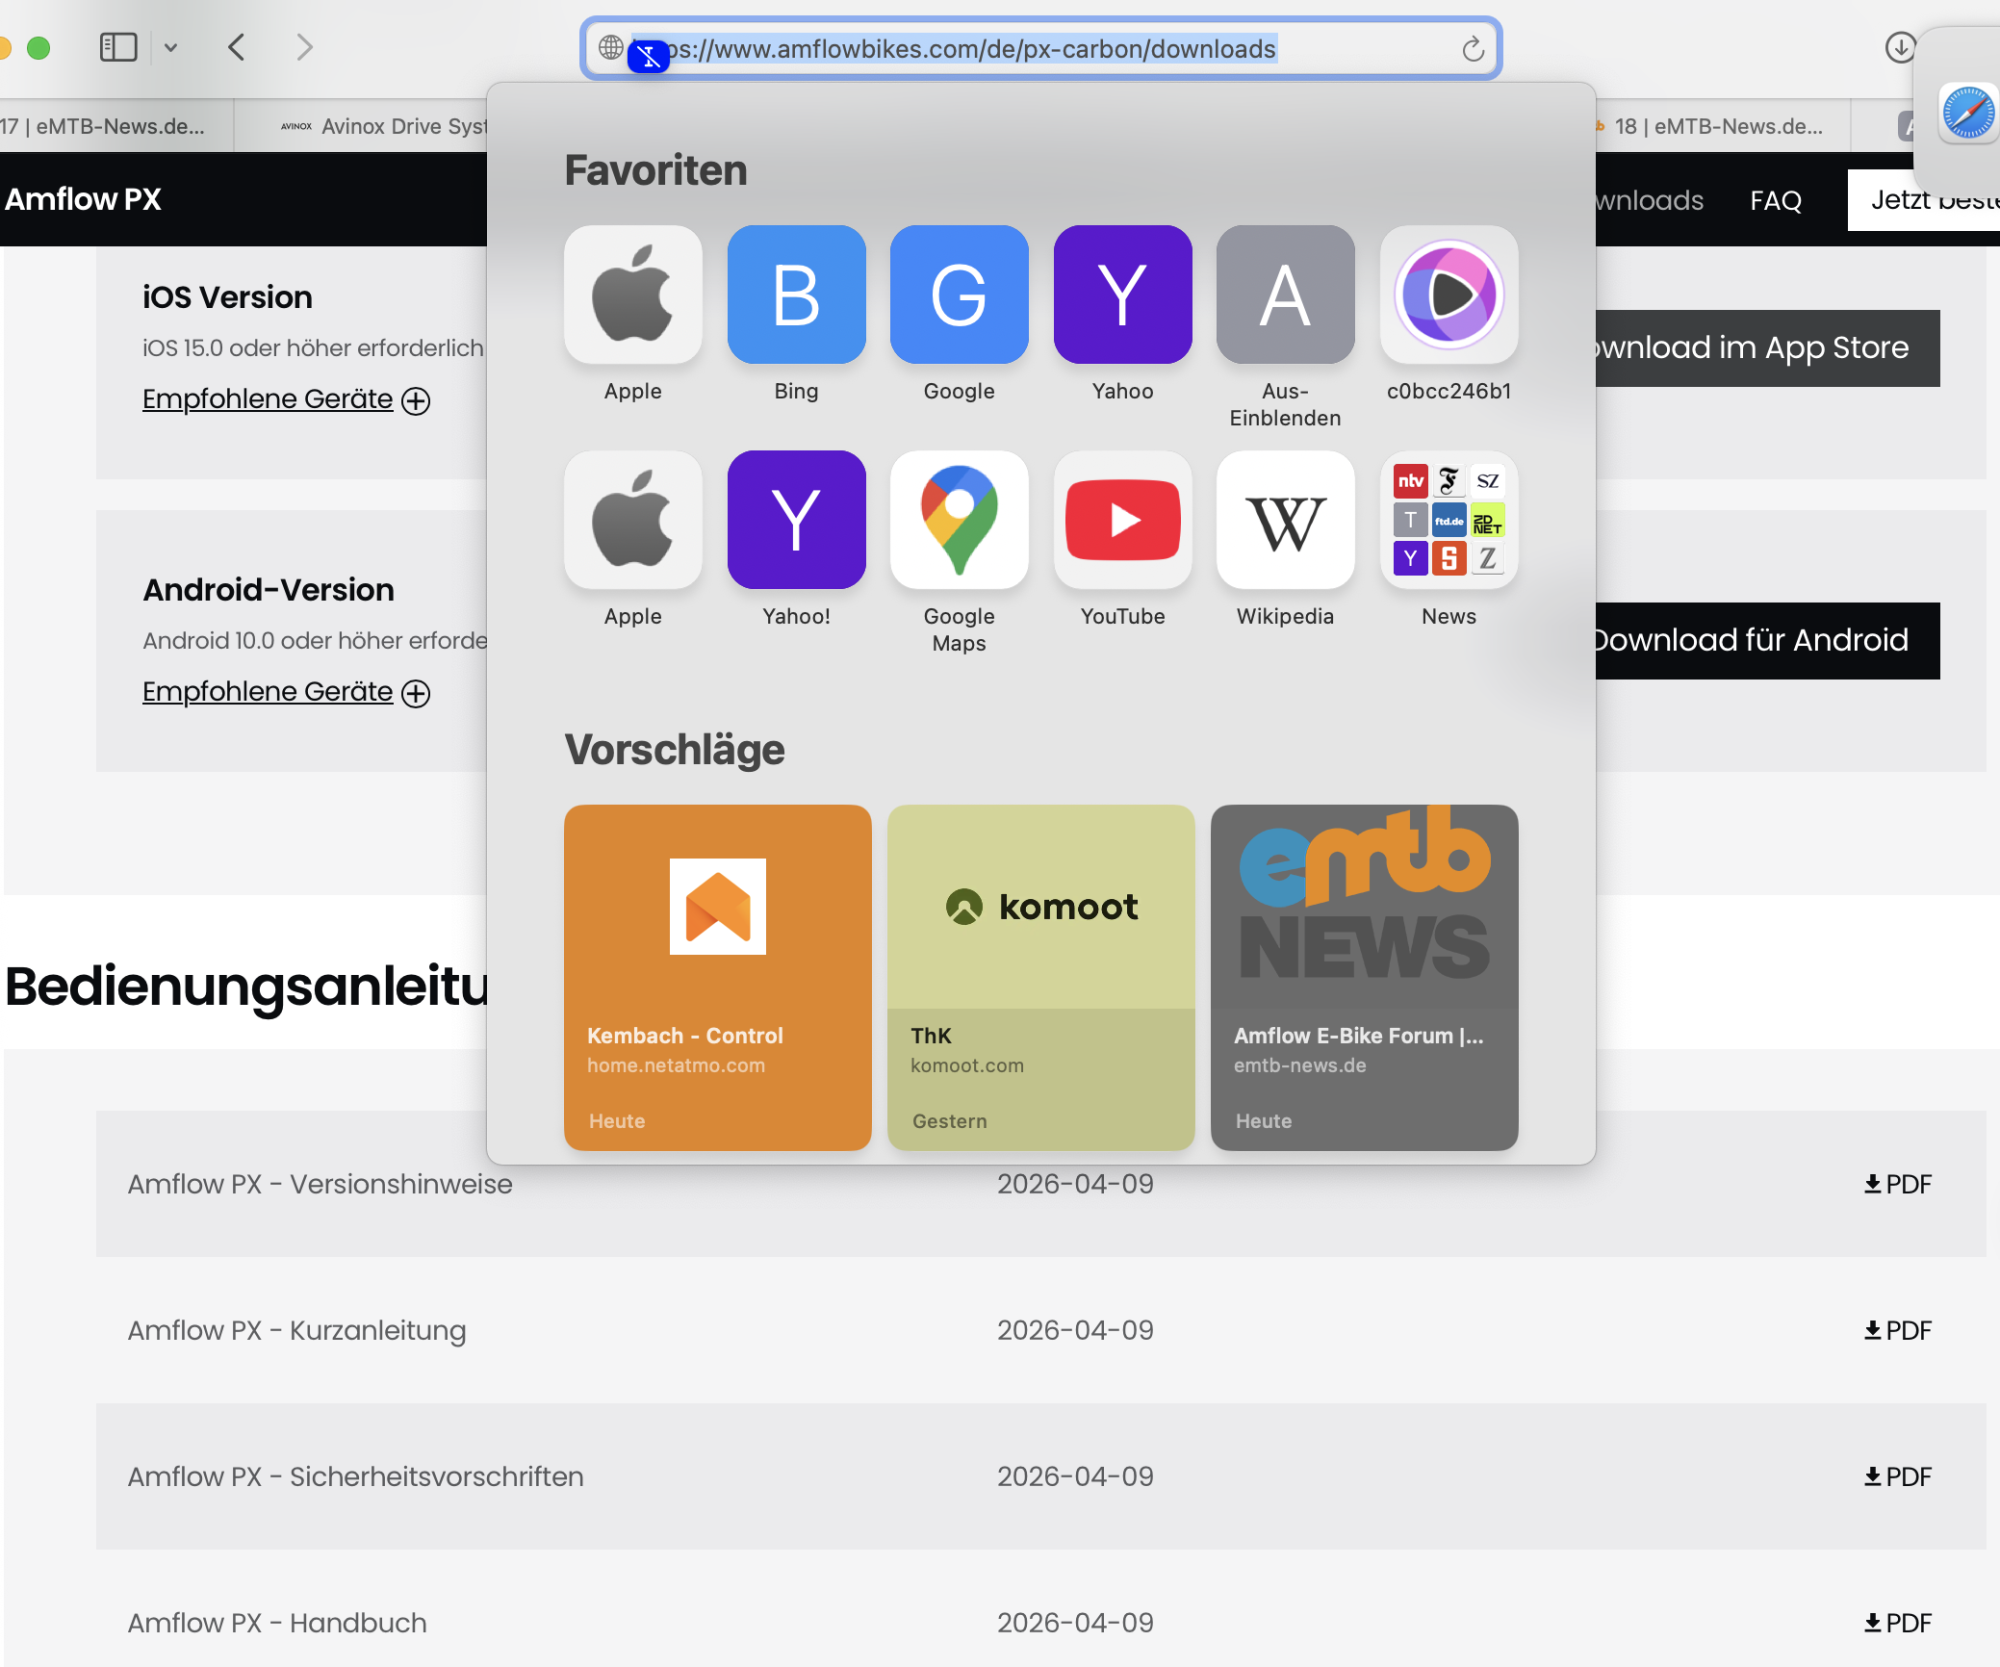Show Safari downloads list icon
This screenshot has height=1667, width=2000.
pyautogui.click(x=1899, y=47)
